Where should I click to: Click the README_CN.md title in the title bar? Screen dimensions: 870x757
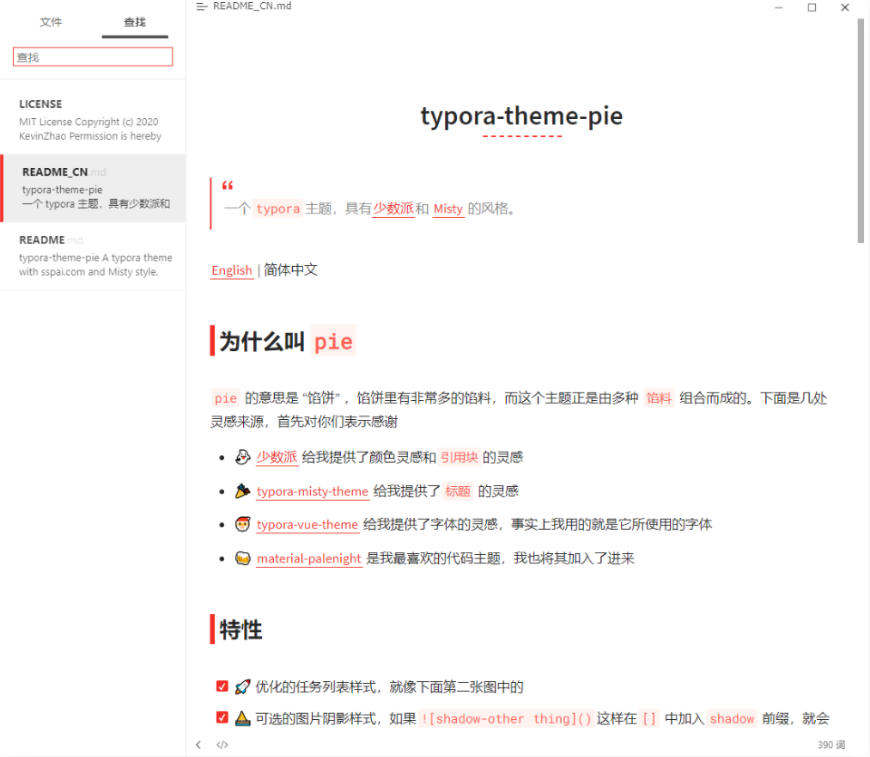coord(252,6)
